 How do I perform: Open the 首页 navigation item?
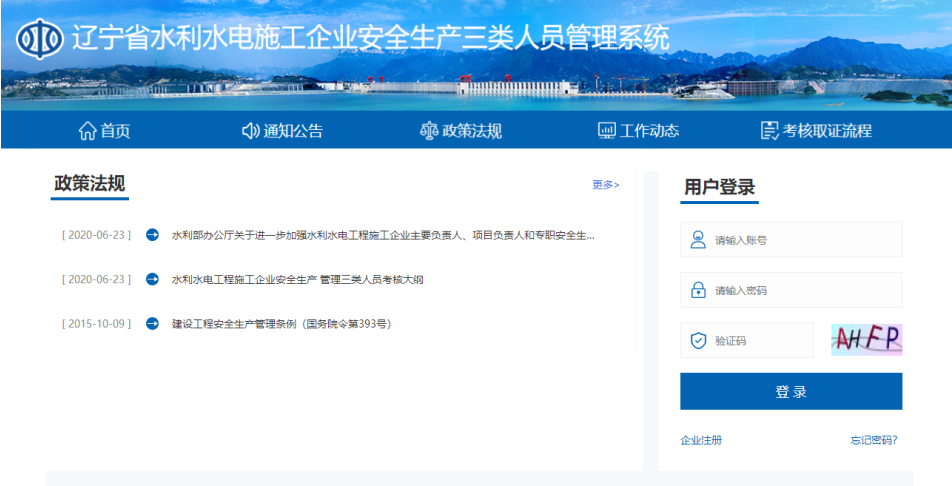tap(104, 131)
